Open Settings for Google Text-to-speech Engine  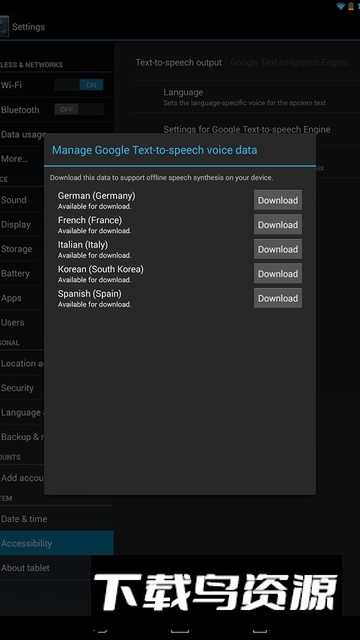pyautogui.click(x=247, y=129)
